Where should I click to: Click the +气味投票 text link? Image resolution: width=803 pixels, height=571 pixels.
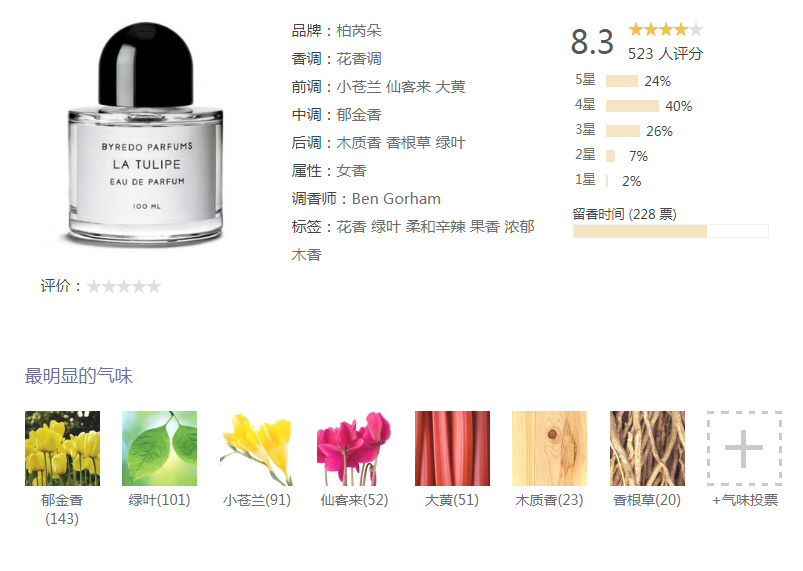745,500
